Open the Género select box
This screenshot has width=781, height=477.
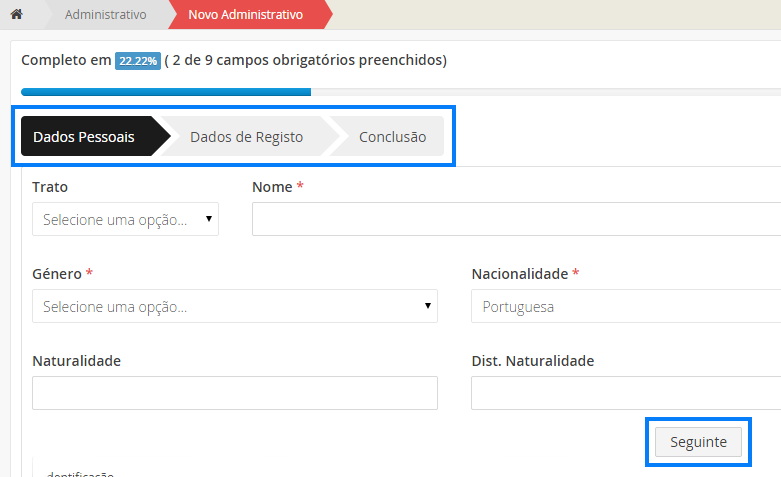click(234, 307)
